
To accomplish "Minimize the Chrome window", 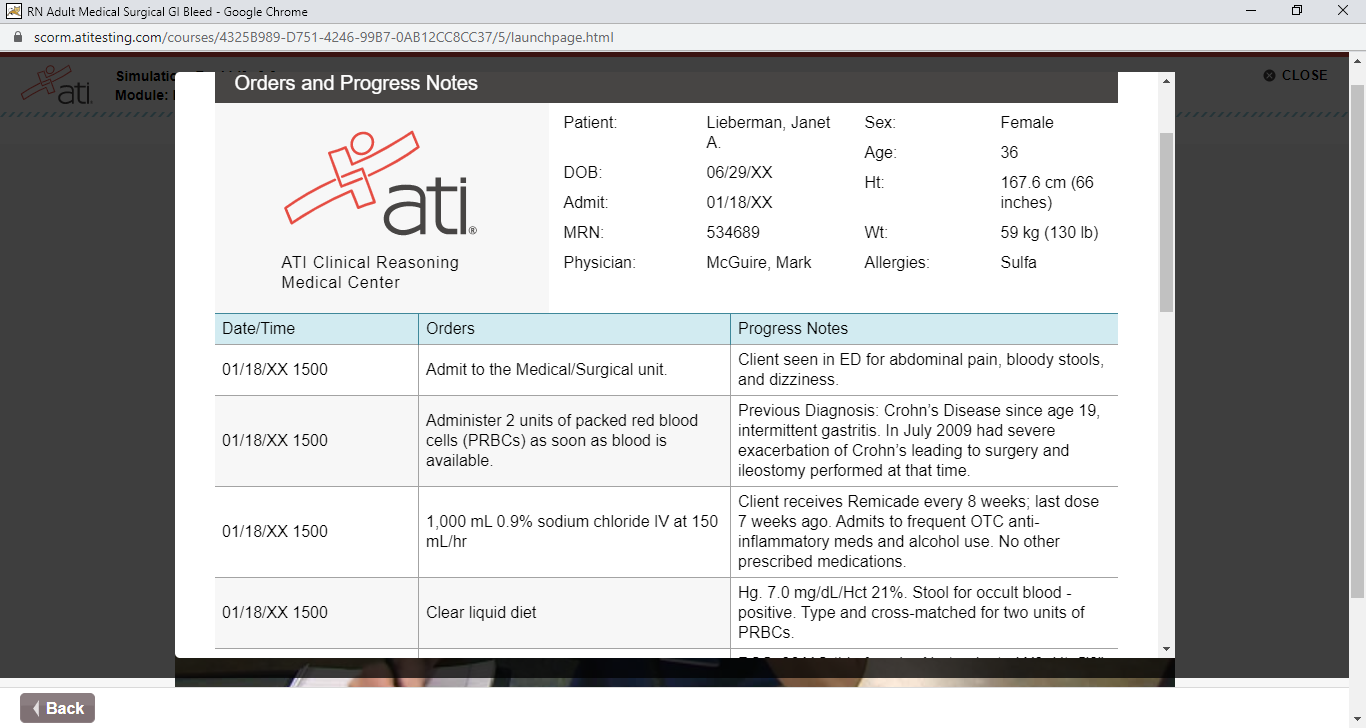I will point(1251,11).
